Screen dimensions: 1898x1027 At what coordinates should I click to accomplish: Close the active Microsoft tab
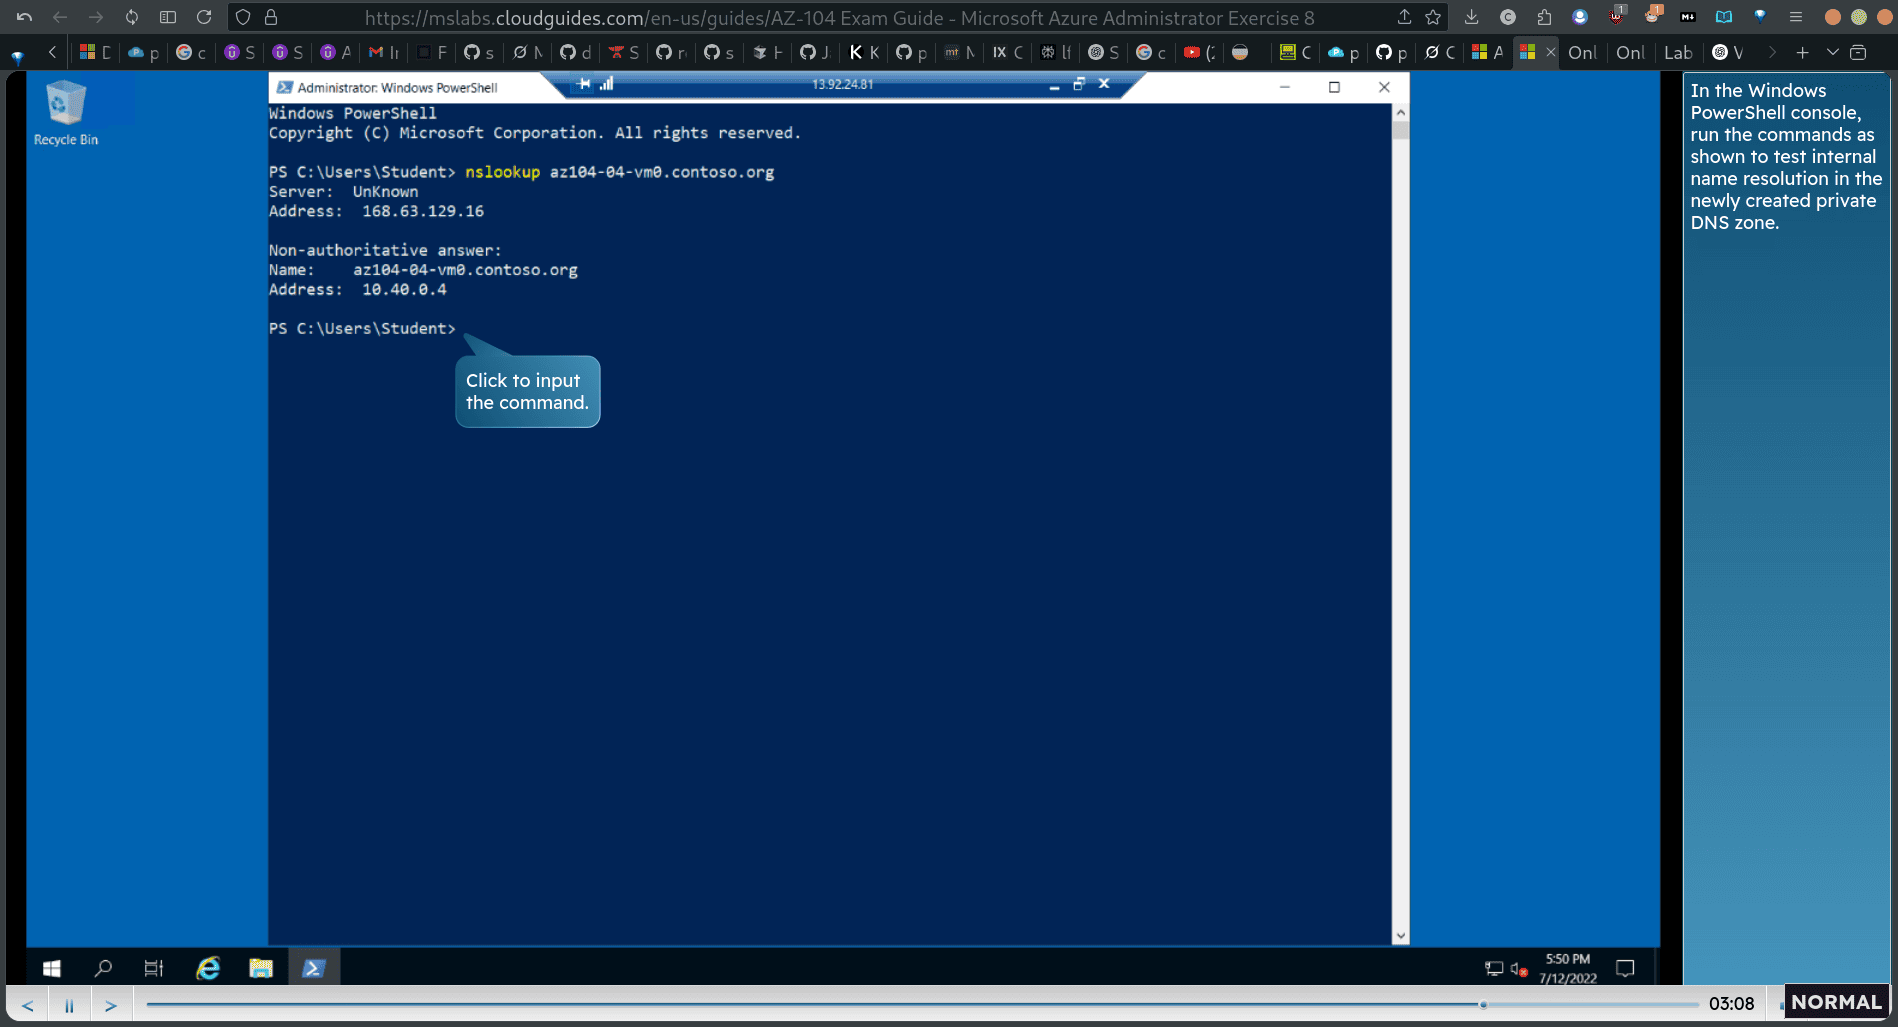(1550, 52)
